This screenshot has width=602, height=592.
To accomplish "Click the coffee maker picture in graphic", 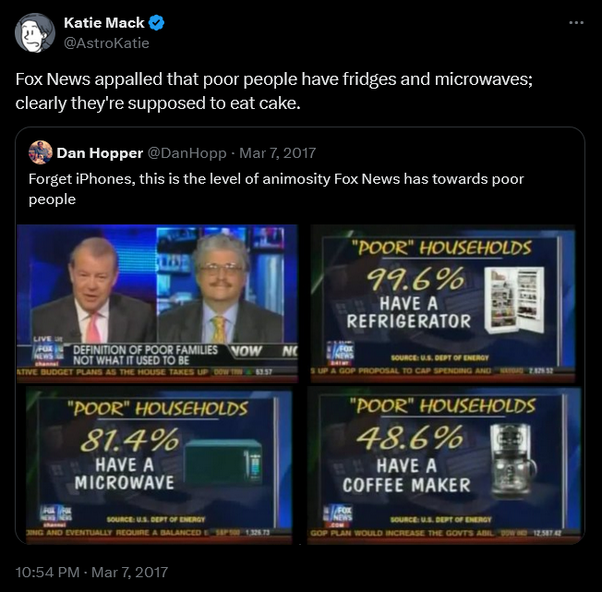I will pos(513,461).
